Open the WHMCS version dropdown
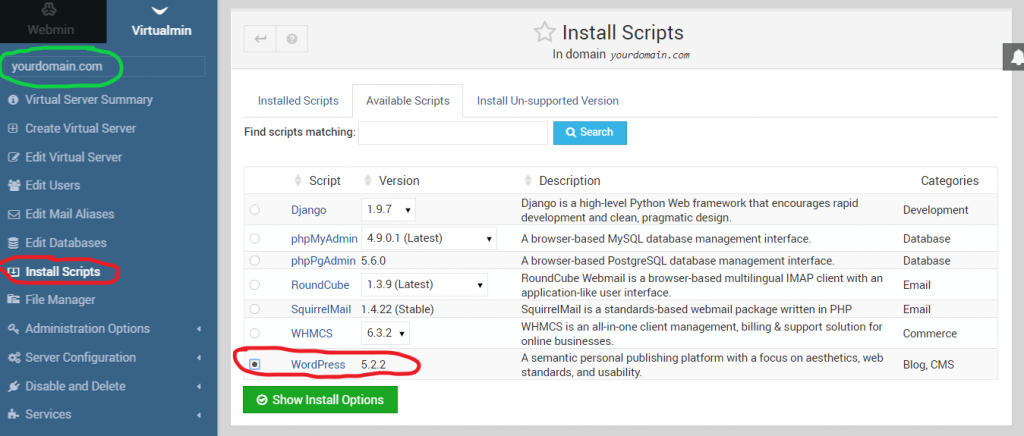 click(x=385, y=334)
